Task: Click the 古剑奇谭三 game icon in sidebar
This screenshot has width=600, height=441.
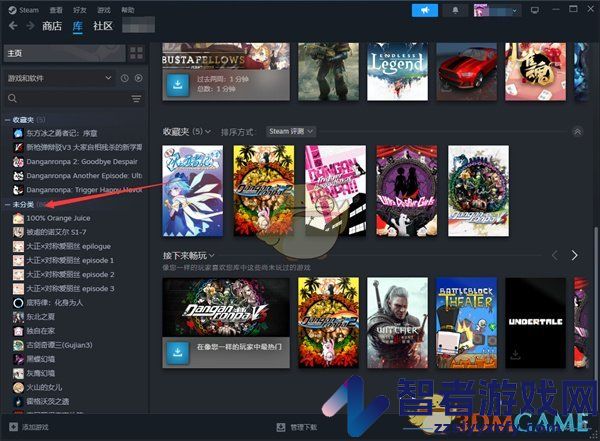Action: point(18,345)
